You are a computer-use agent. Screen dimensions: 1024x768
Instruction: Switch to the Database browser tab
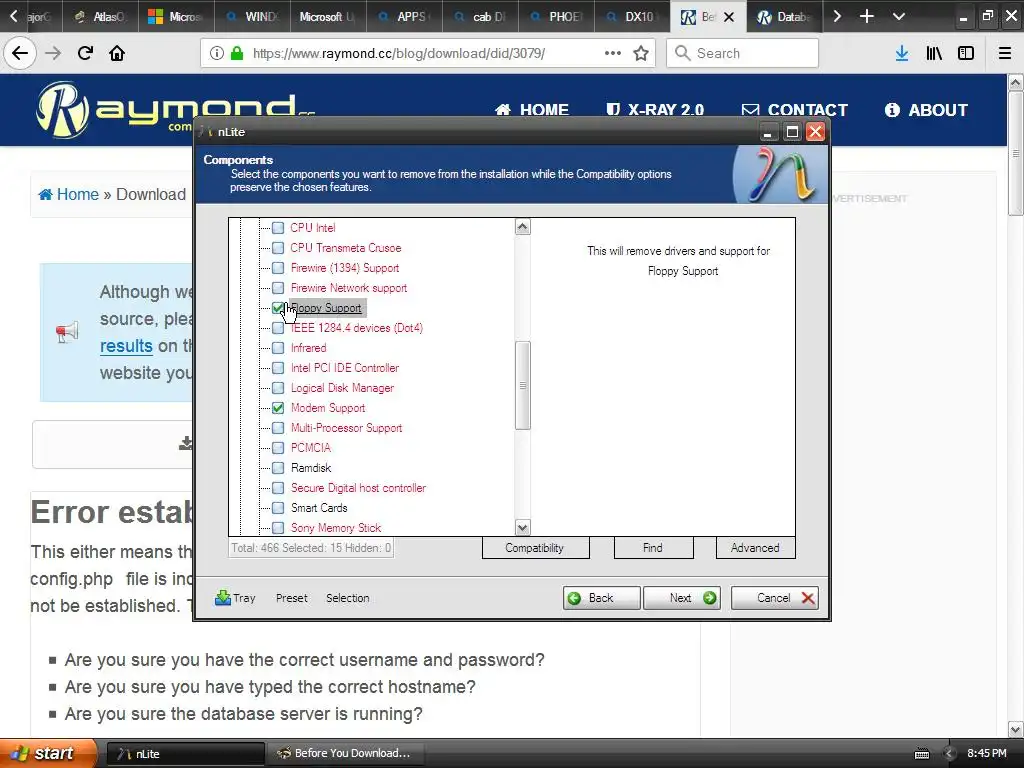(x=784, y=16)
